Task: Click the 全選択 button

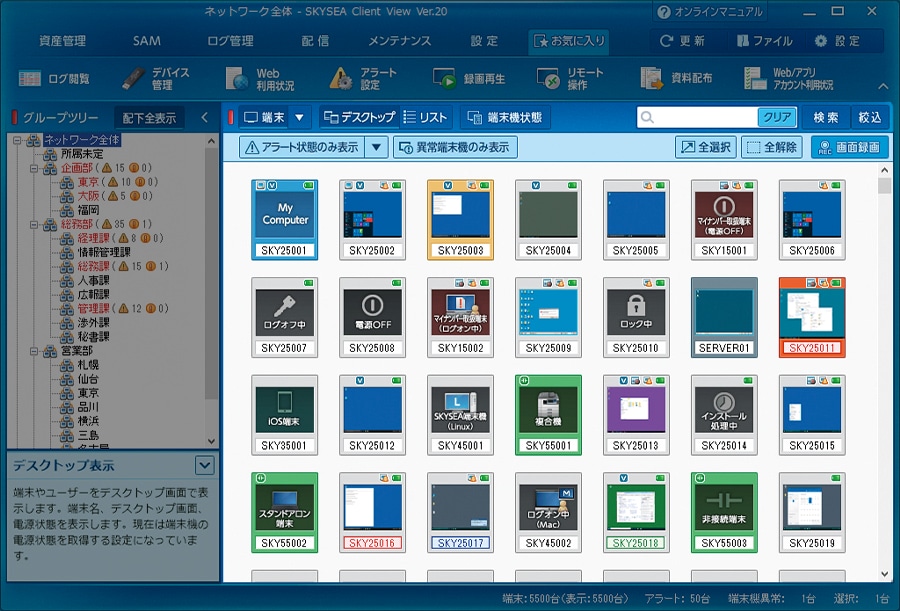Action: pyautogui.click(x=706, y=148)
